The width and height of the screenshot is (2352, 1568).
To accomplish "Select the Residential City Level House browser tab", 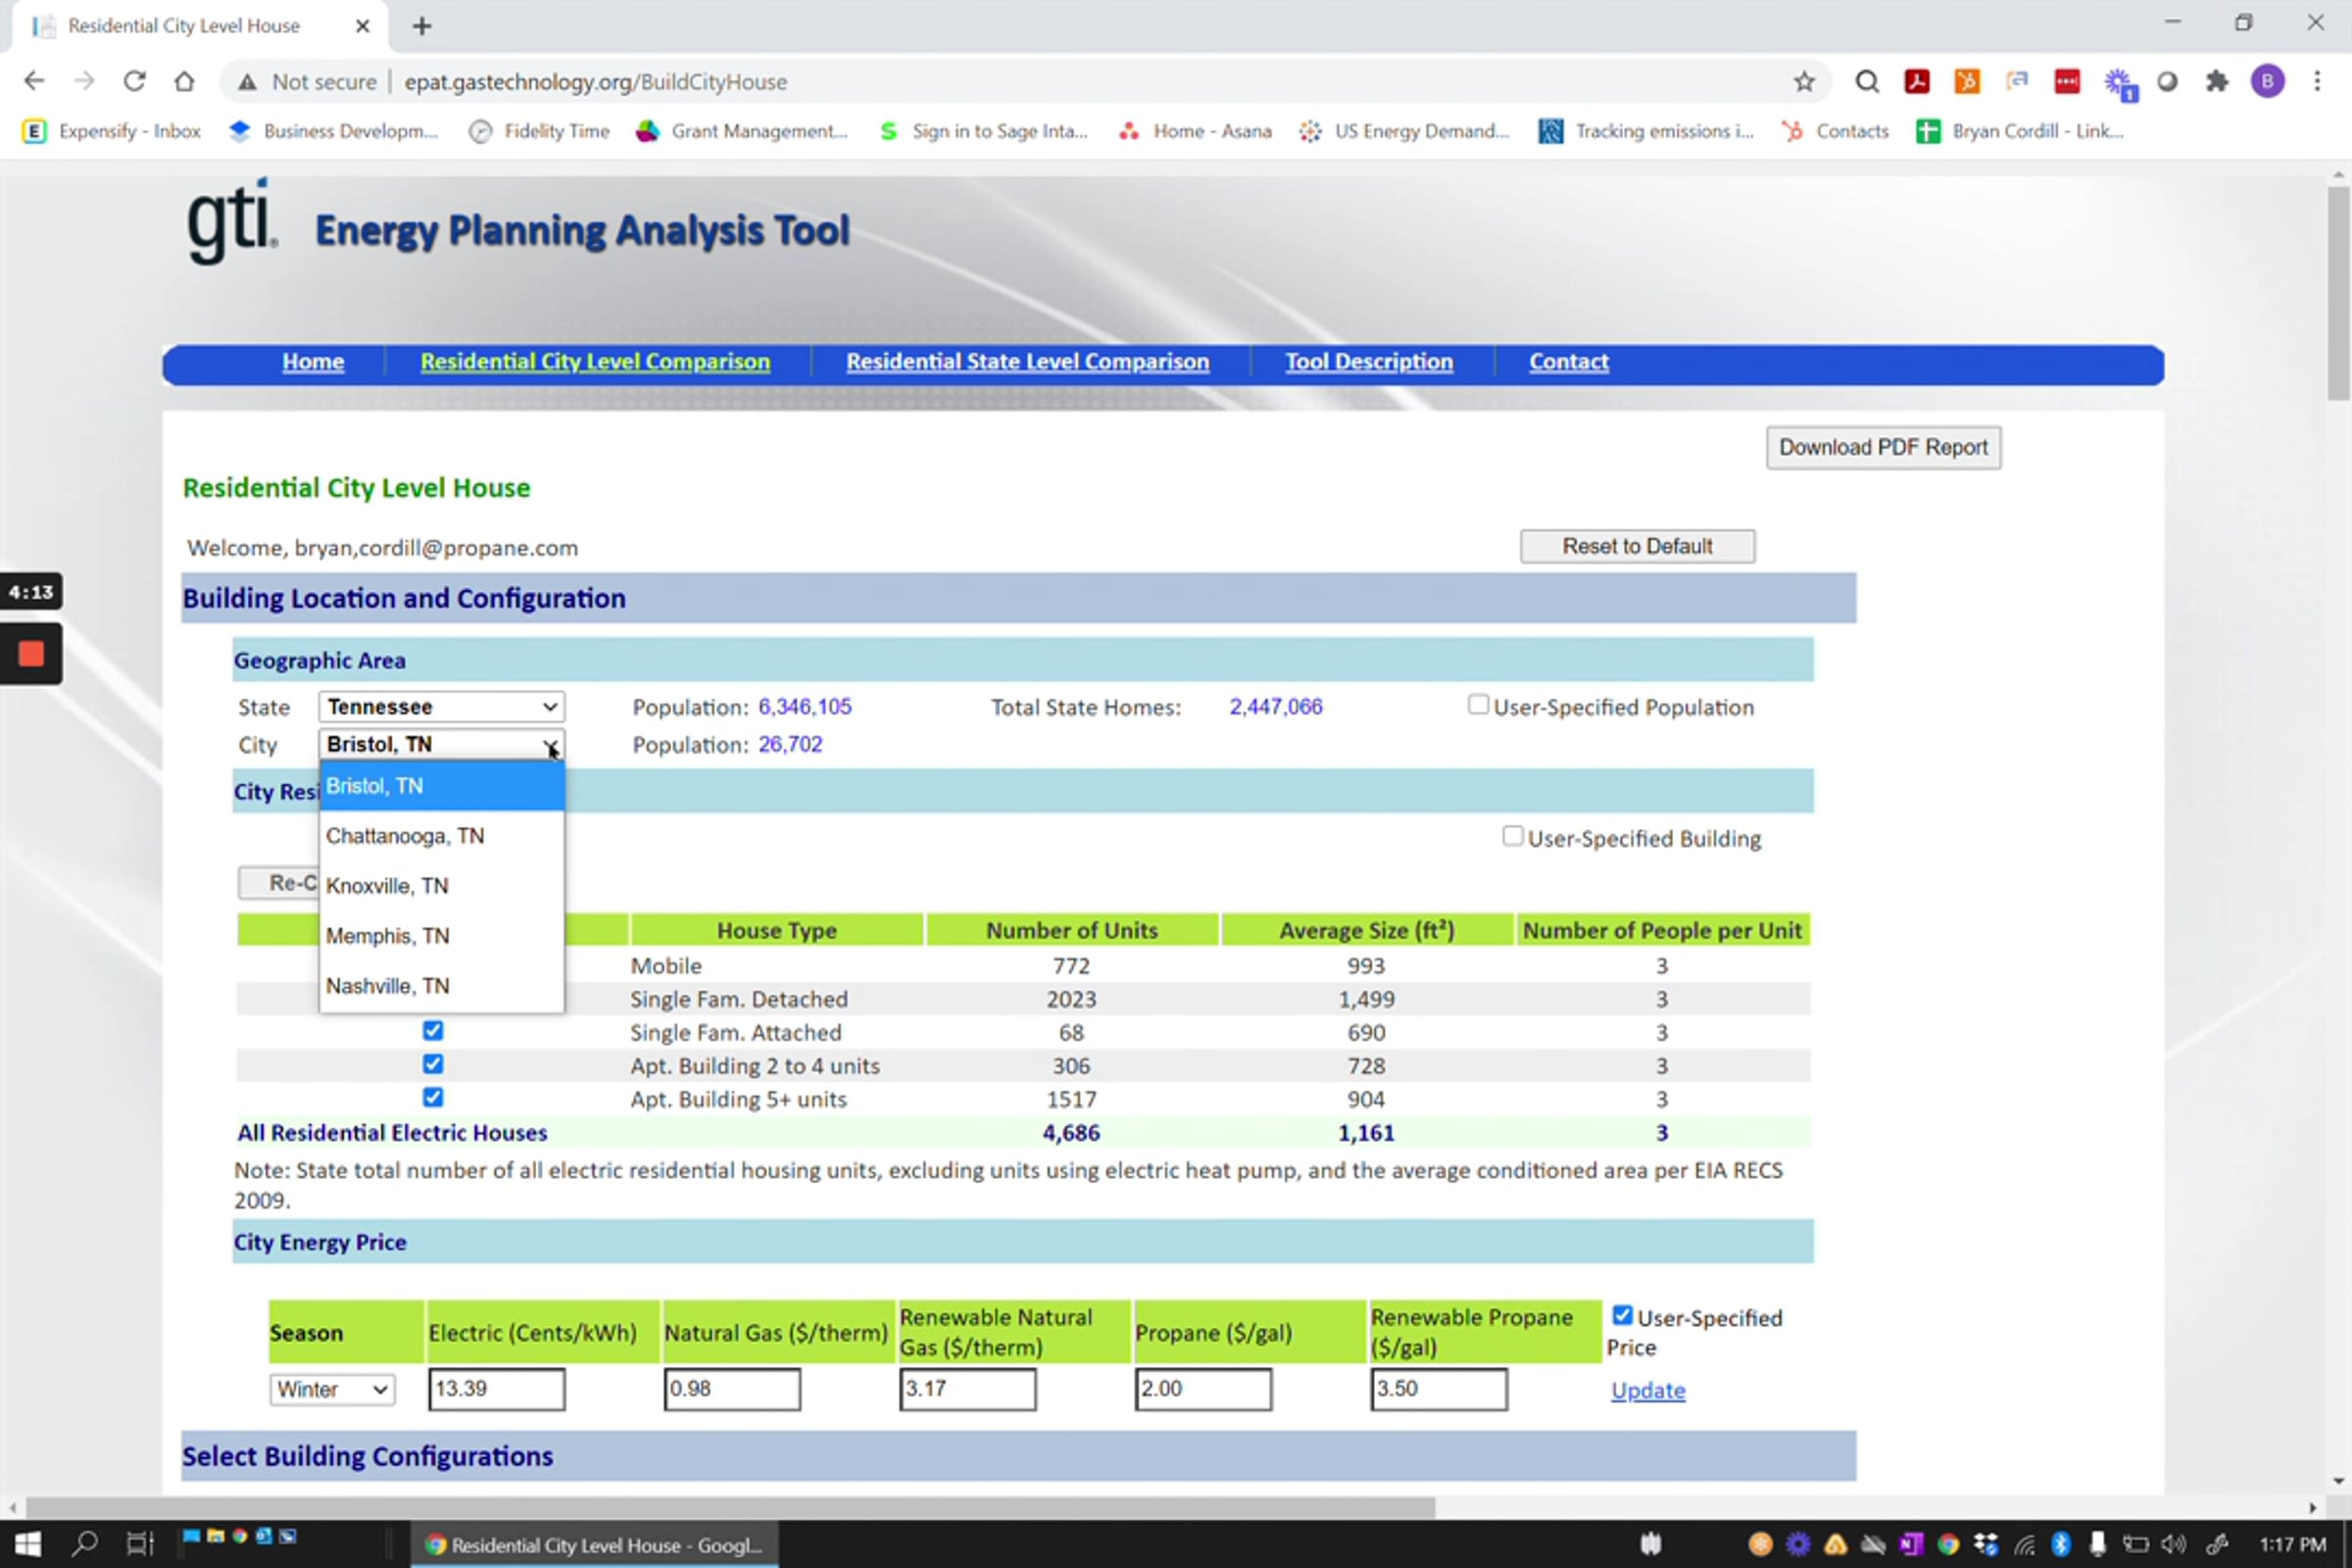I will [x=198, y=27].
